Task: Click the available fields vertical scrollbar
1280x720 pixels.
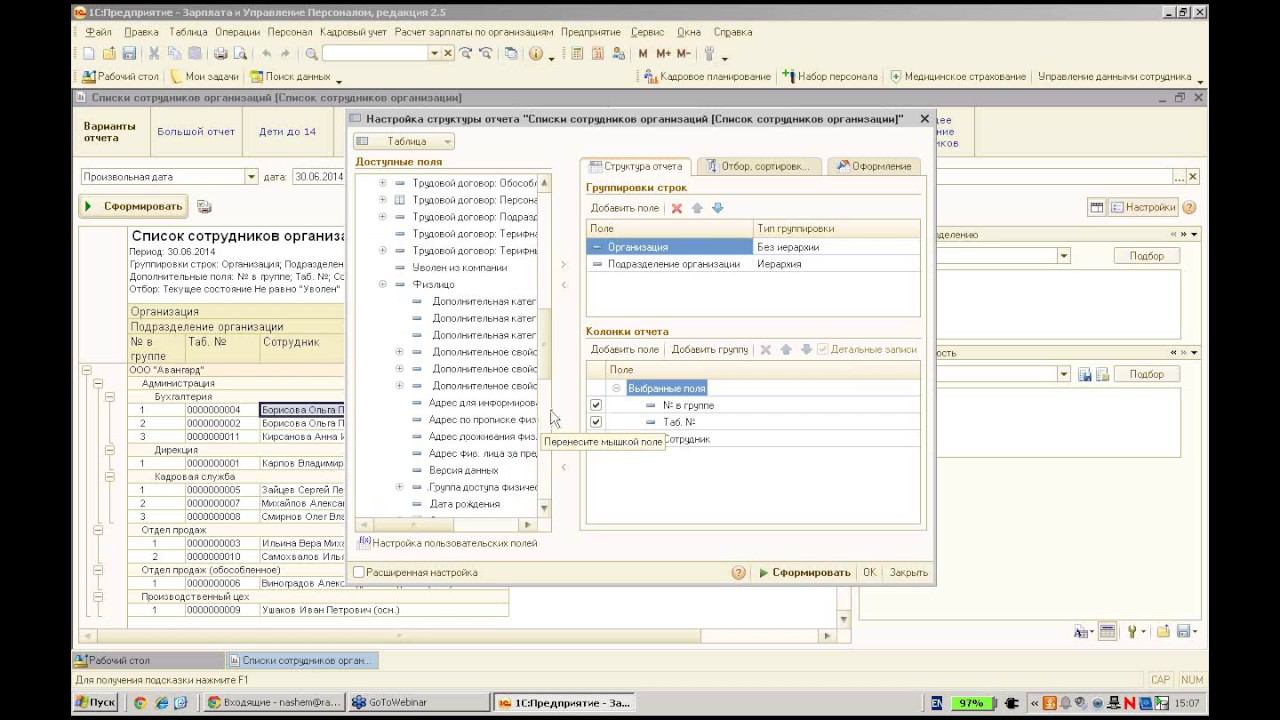Action: click(544, 345)
